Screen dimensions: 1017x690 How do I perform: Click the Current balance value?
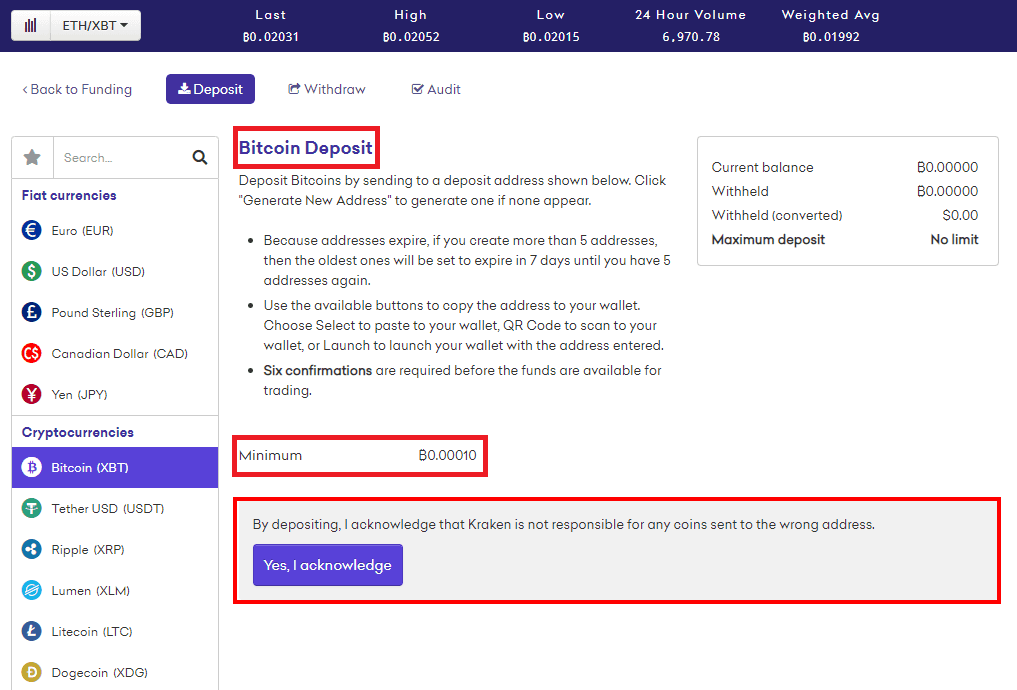click(x=948, y=167)
